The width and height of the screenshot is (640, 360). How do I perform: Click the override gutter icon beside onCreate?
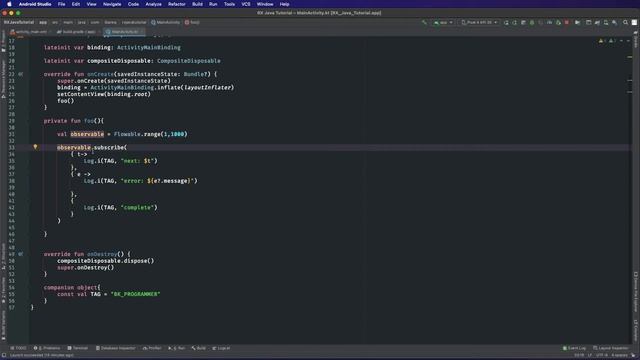coord(20,74)
